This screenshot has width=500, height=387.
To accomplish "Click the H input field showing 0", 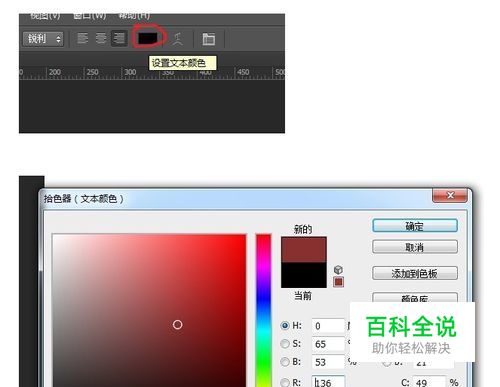I will [x=328, y=326].
